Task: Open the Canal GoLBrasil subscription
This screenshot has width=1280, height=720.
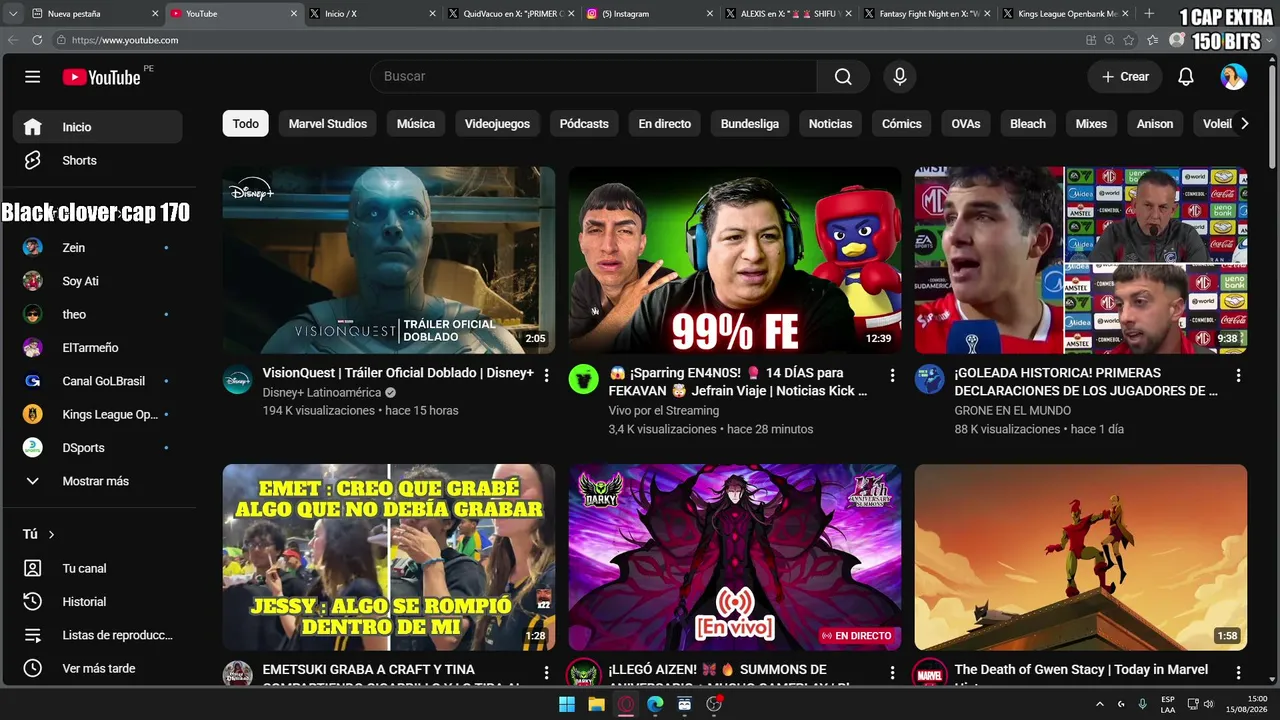Action: pyautogui.click(x=98, y=381)
